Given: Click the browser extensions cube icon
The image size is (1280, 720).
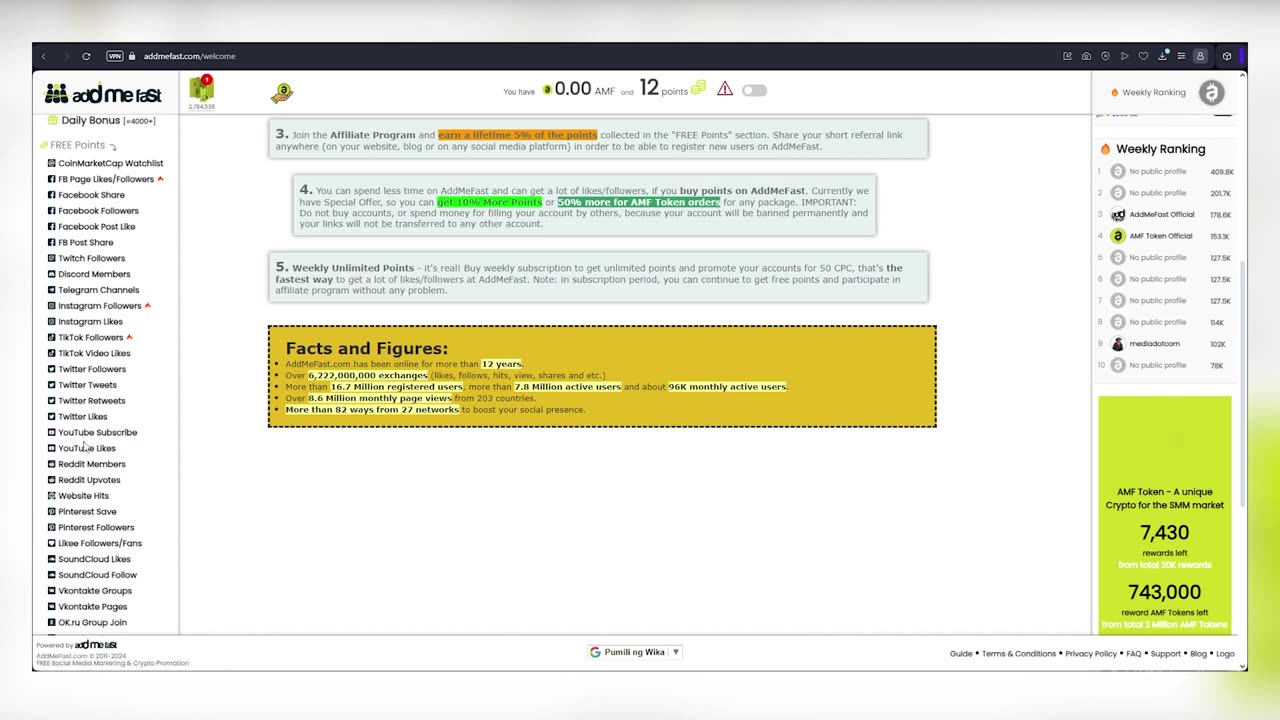Looking at the screenshot, I should 1227,56.
